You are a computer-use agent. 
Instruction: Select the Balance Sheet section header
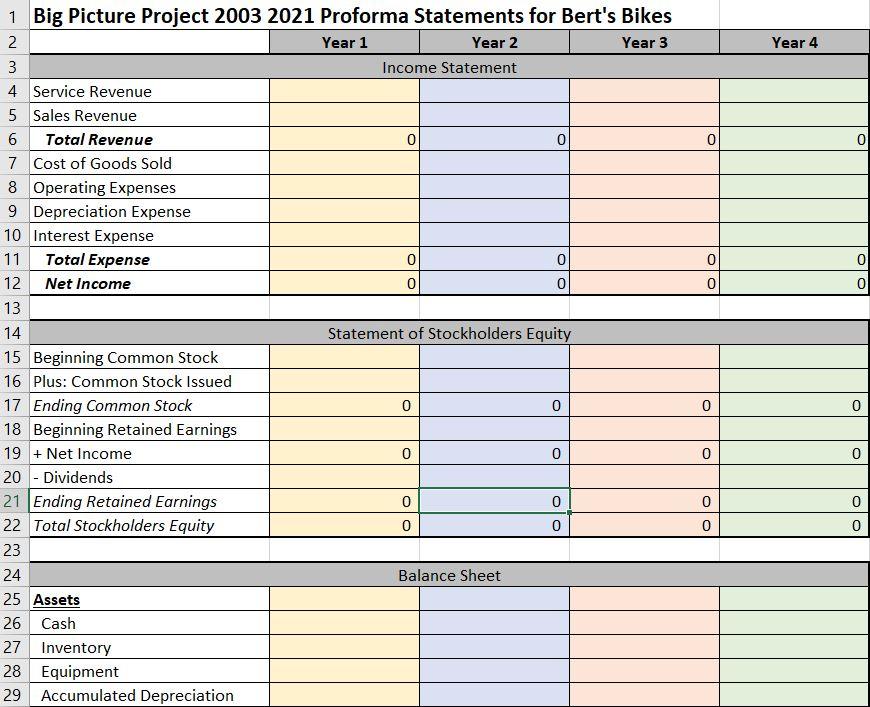(450, 575)
